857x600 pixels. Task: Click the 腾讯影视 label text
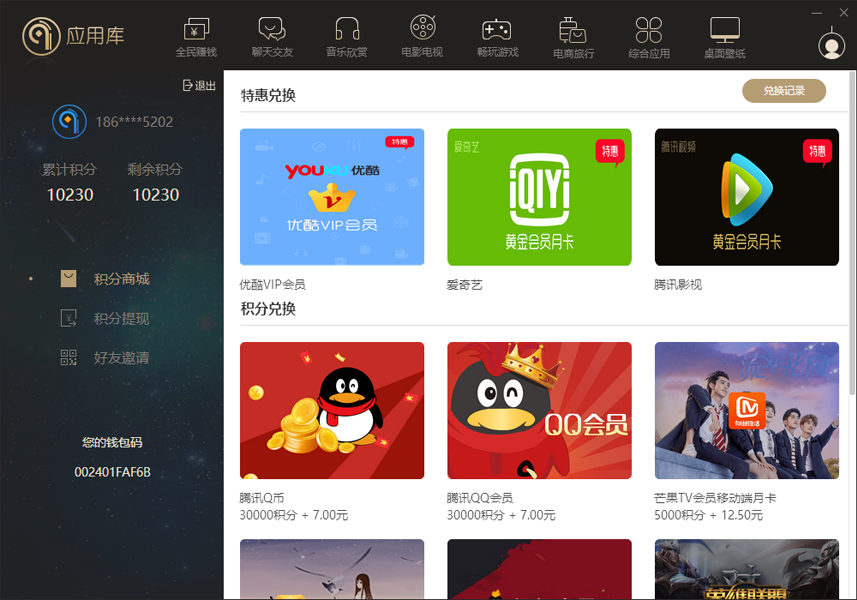click(678, 284)
